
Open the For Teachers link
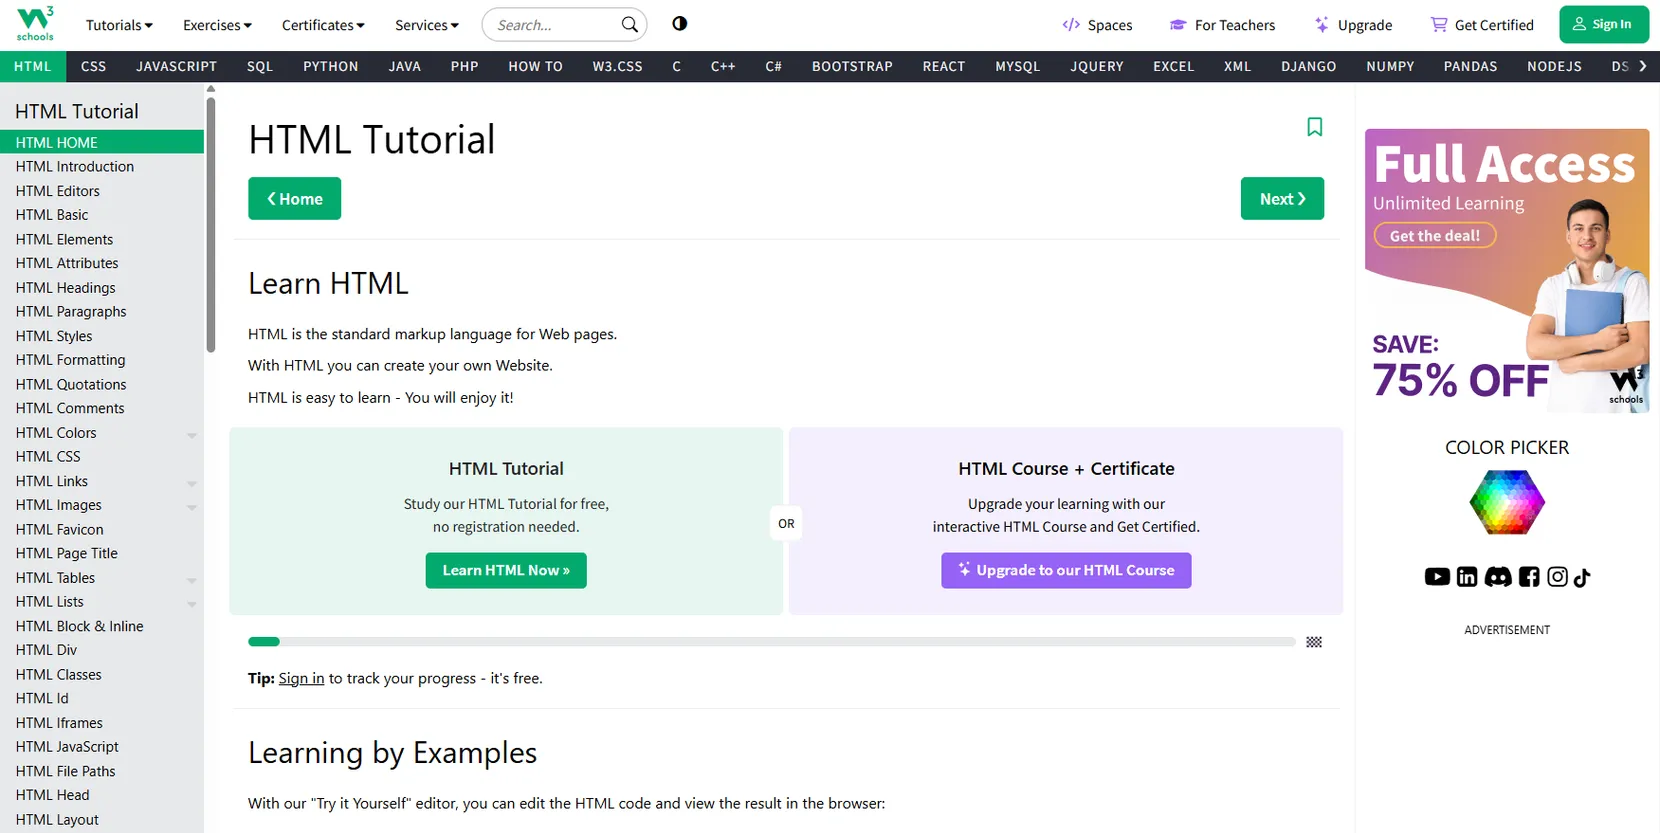click(1222, 25)
